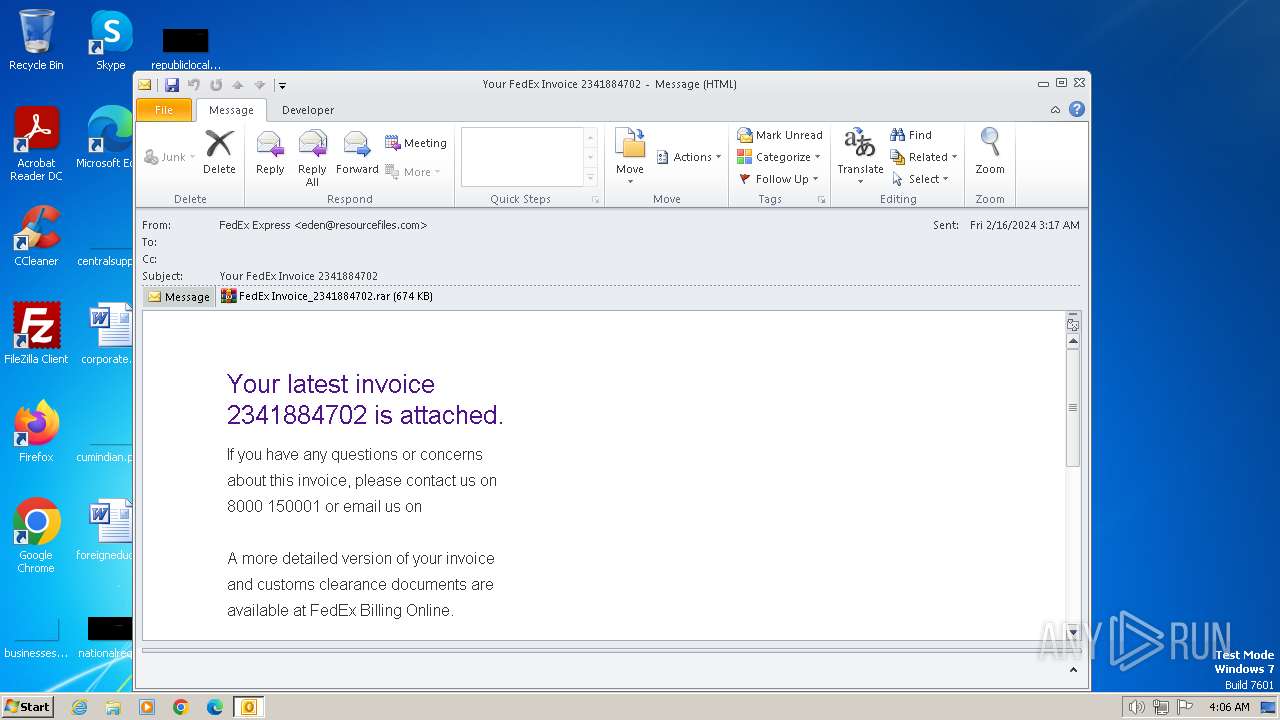
Task: Go to next item using down arrow
Action: (260, 85)
